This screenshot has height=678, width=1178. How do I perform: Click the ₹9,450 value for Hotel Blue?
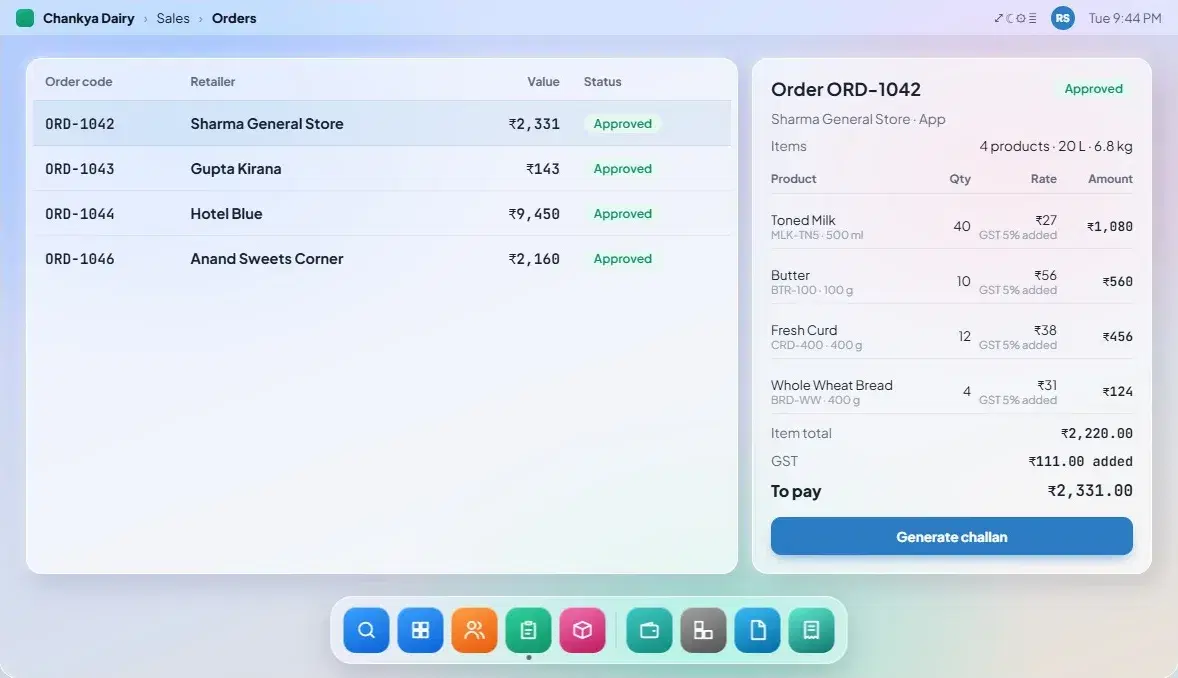point(534,213)
